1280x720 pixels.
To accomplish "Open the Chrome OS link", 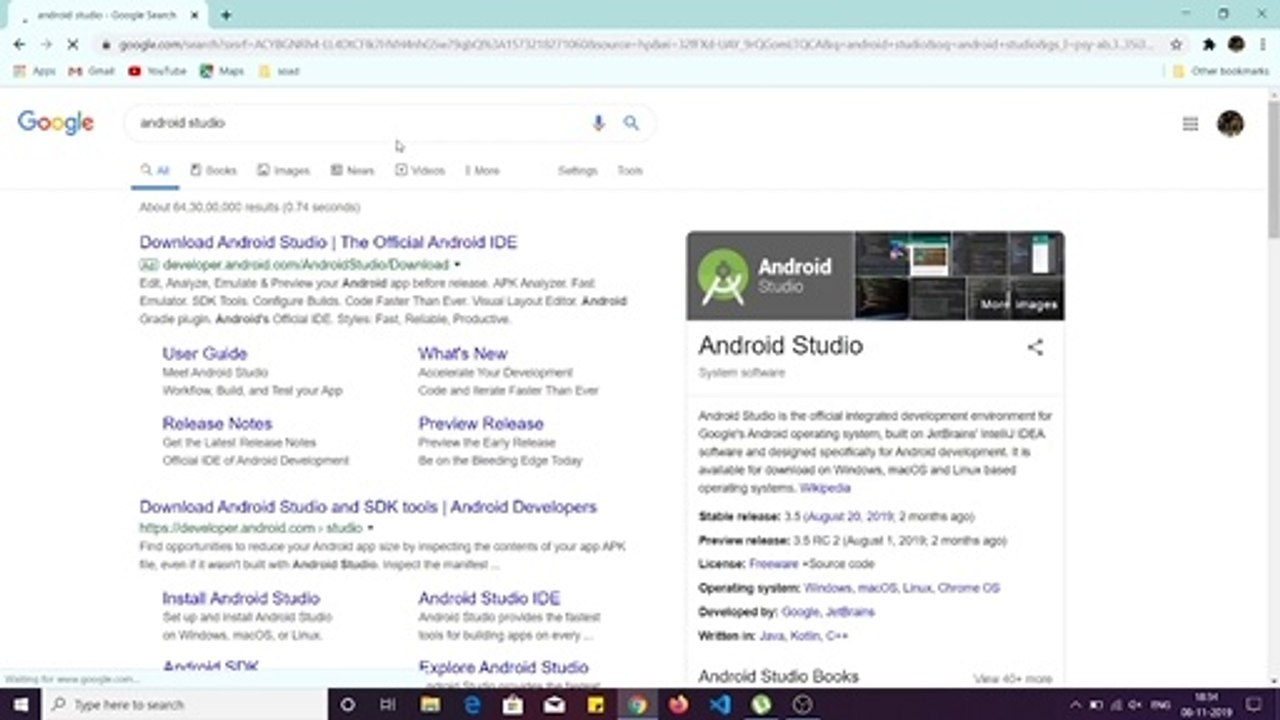I will 968,588.
